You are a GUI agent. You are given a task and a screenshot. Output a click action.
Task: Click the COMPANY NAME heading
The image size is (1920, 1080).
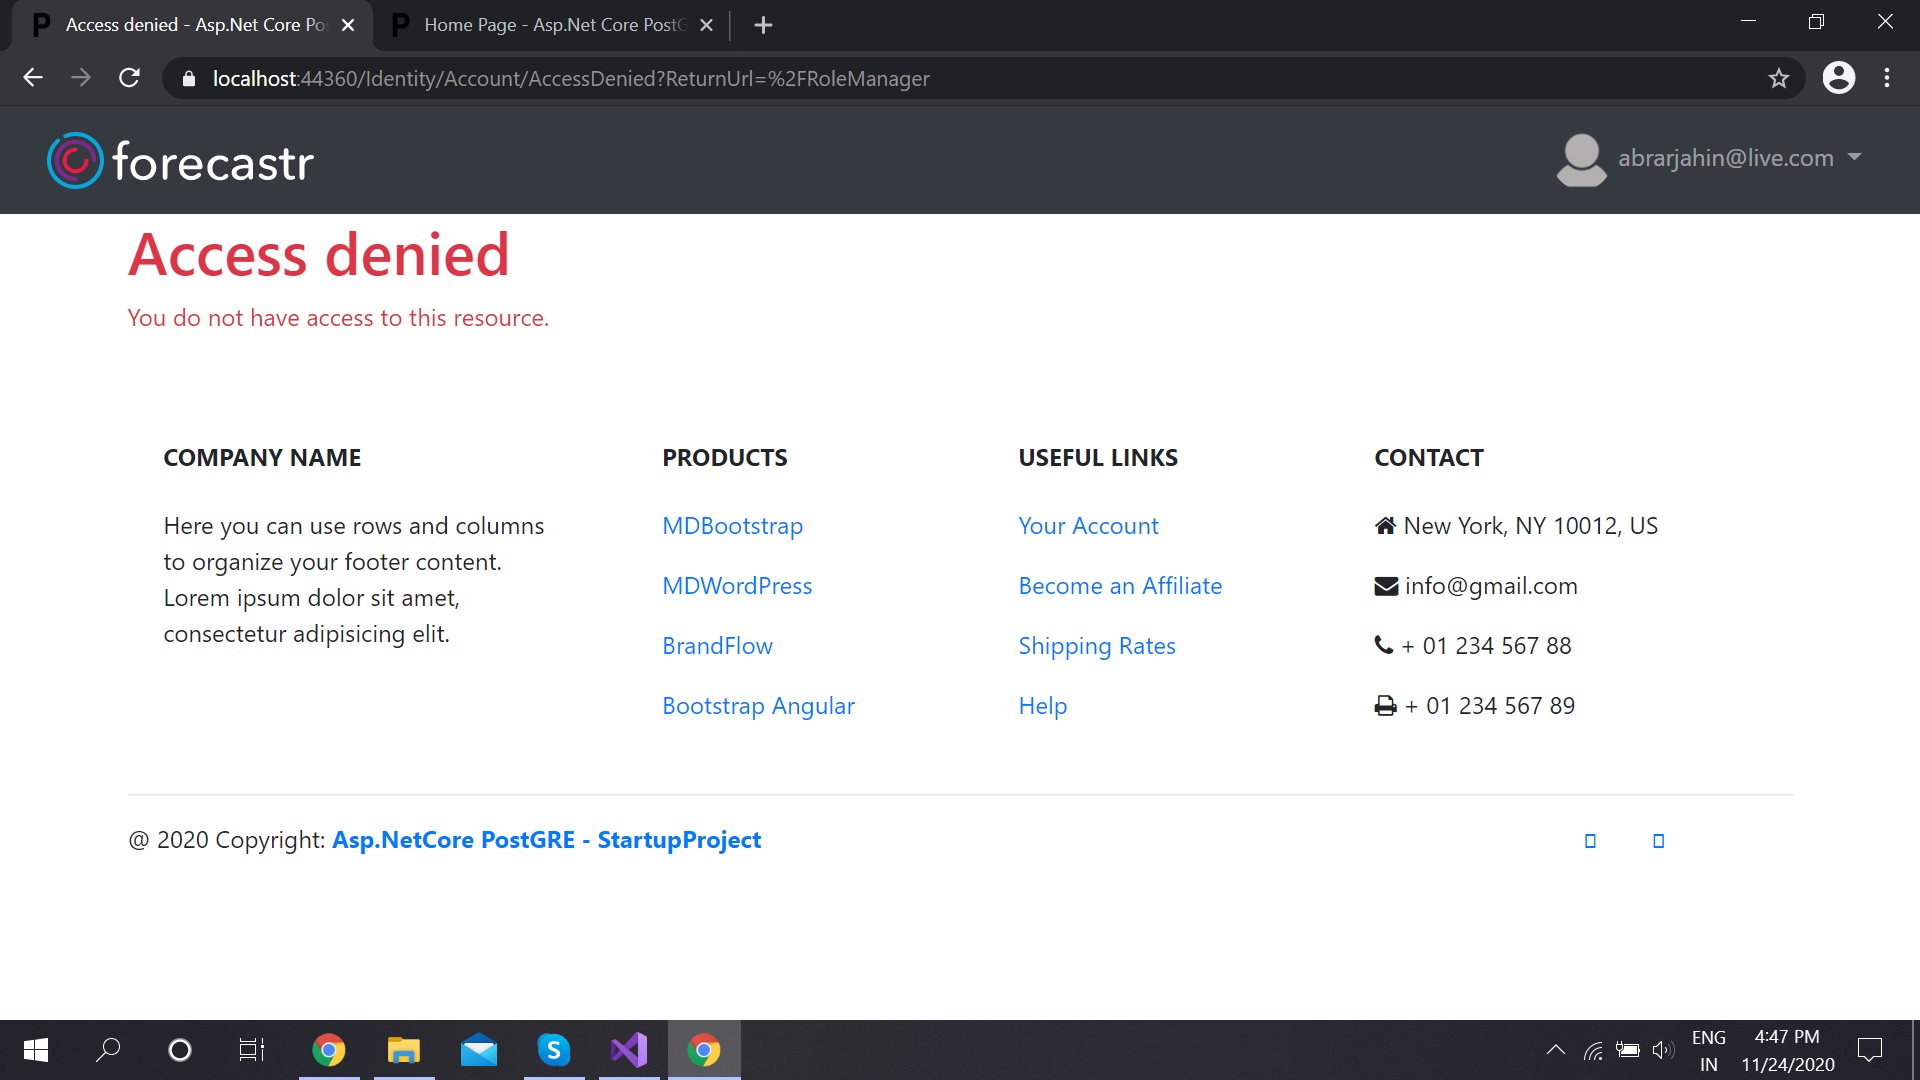(262, 458)
